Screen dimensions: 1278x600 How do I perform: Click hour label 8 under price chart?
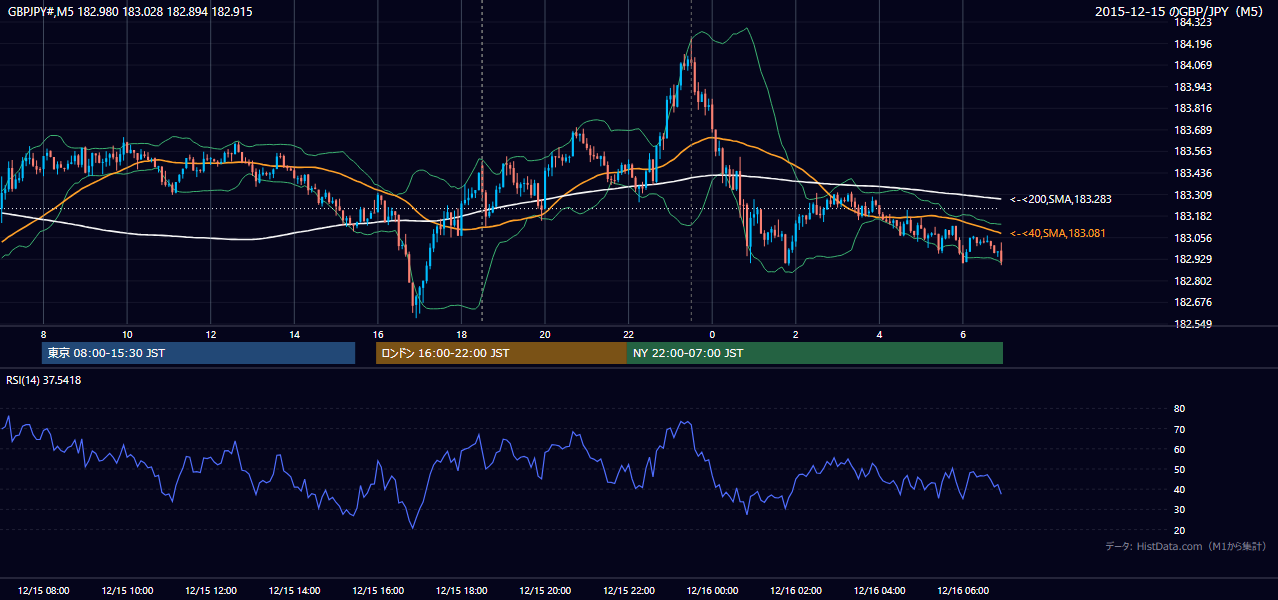pyautogui.click(x=43, y=334)
